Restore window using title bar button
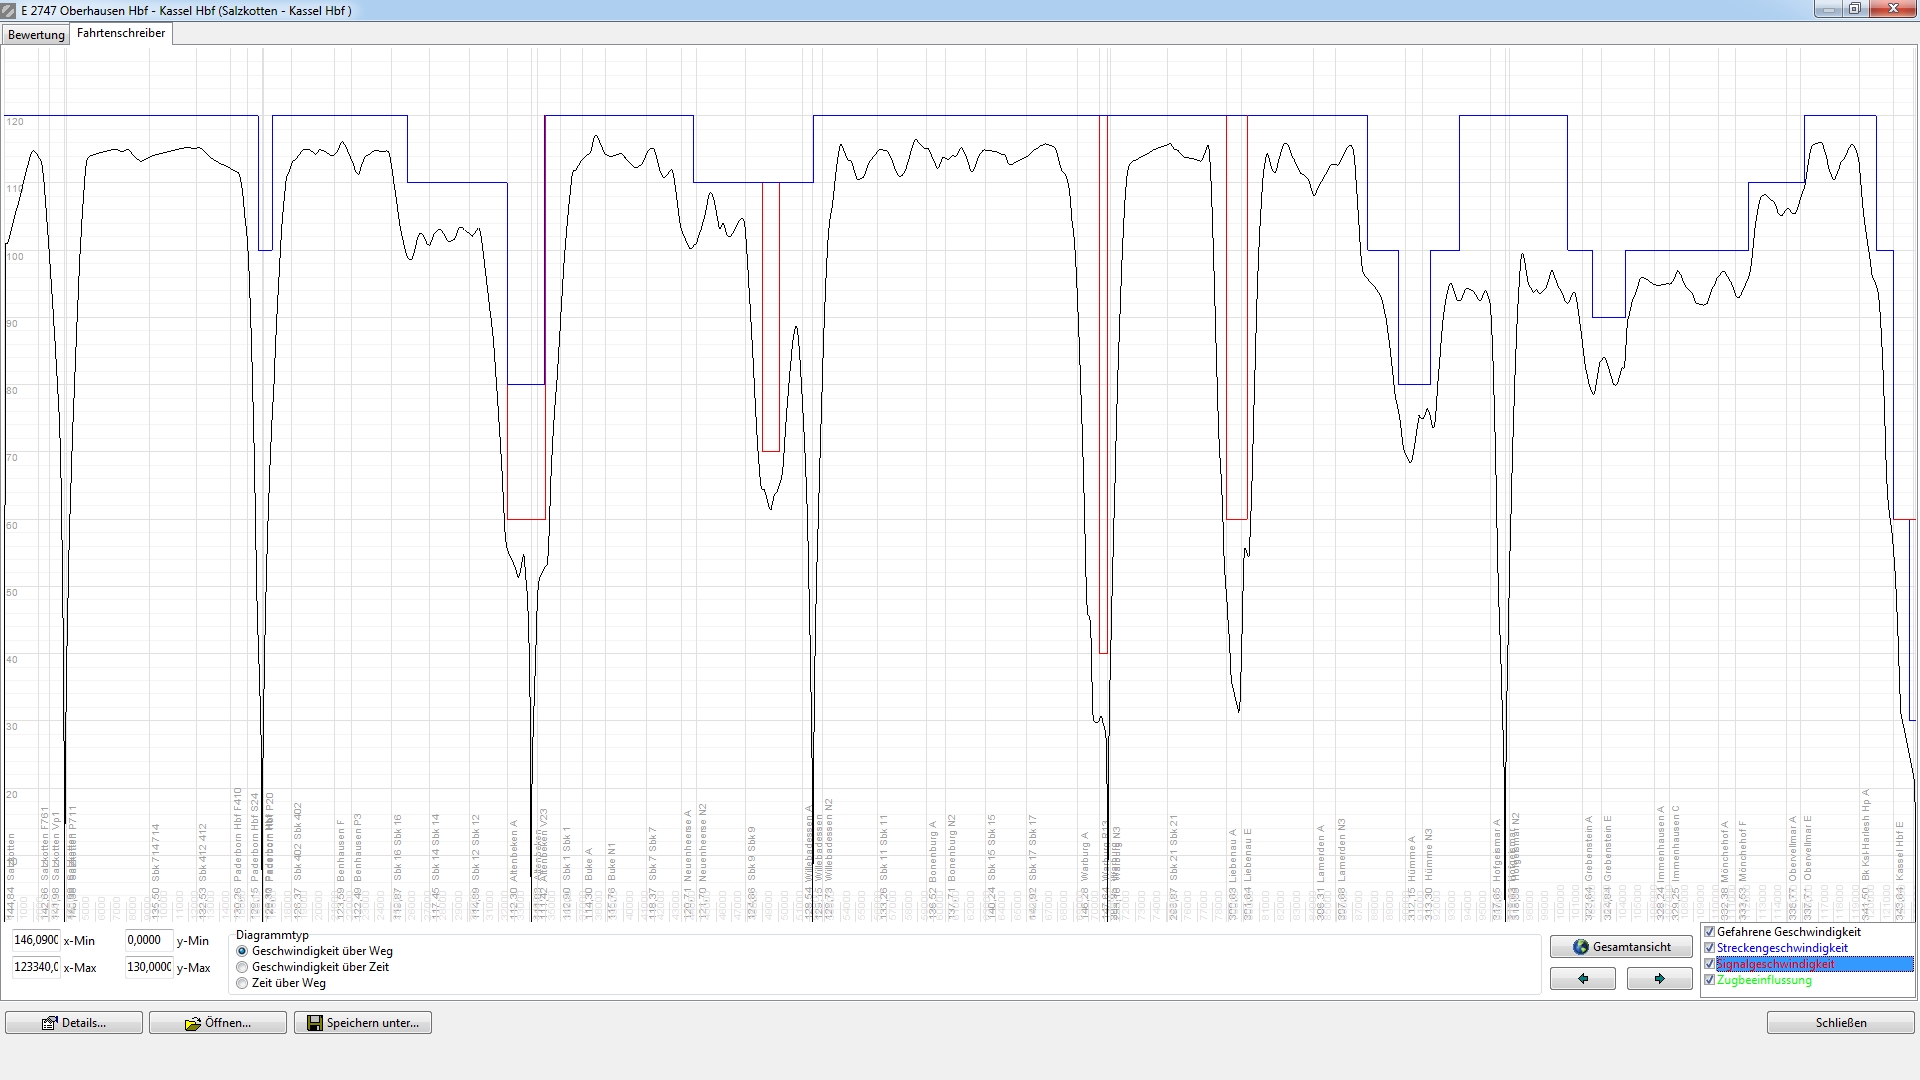The height and width of the screenshot is (1080, 1920). (1854, 9)
